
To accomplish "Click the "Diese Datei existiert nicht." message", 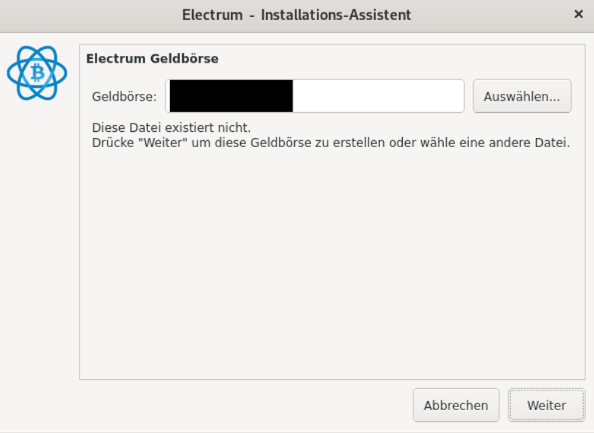I will coord(171,128).
